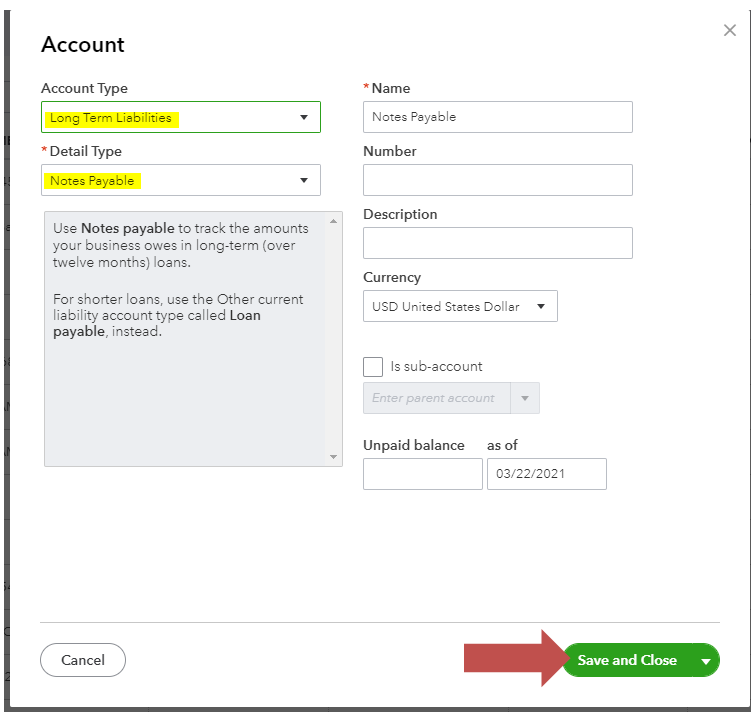Viewport: 756px width, 717px height.
Task: Select the as of date field
Action: click(546, 474)
